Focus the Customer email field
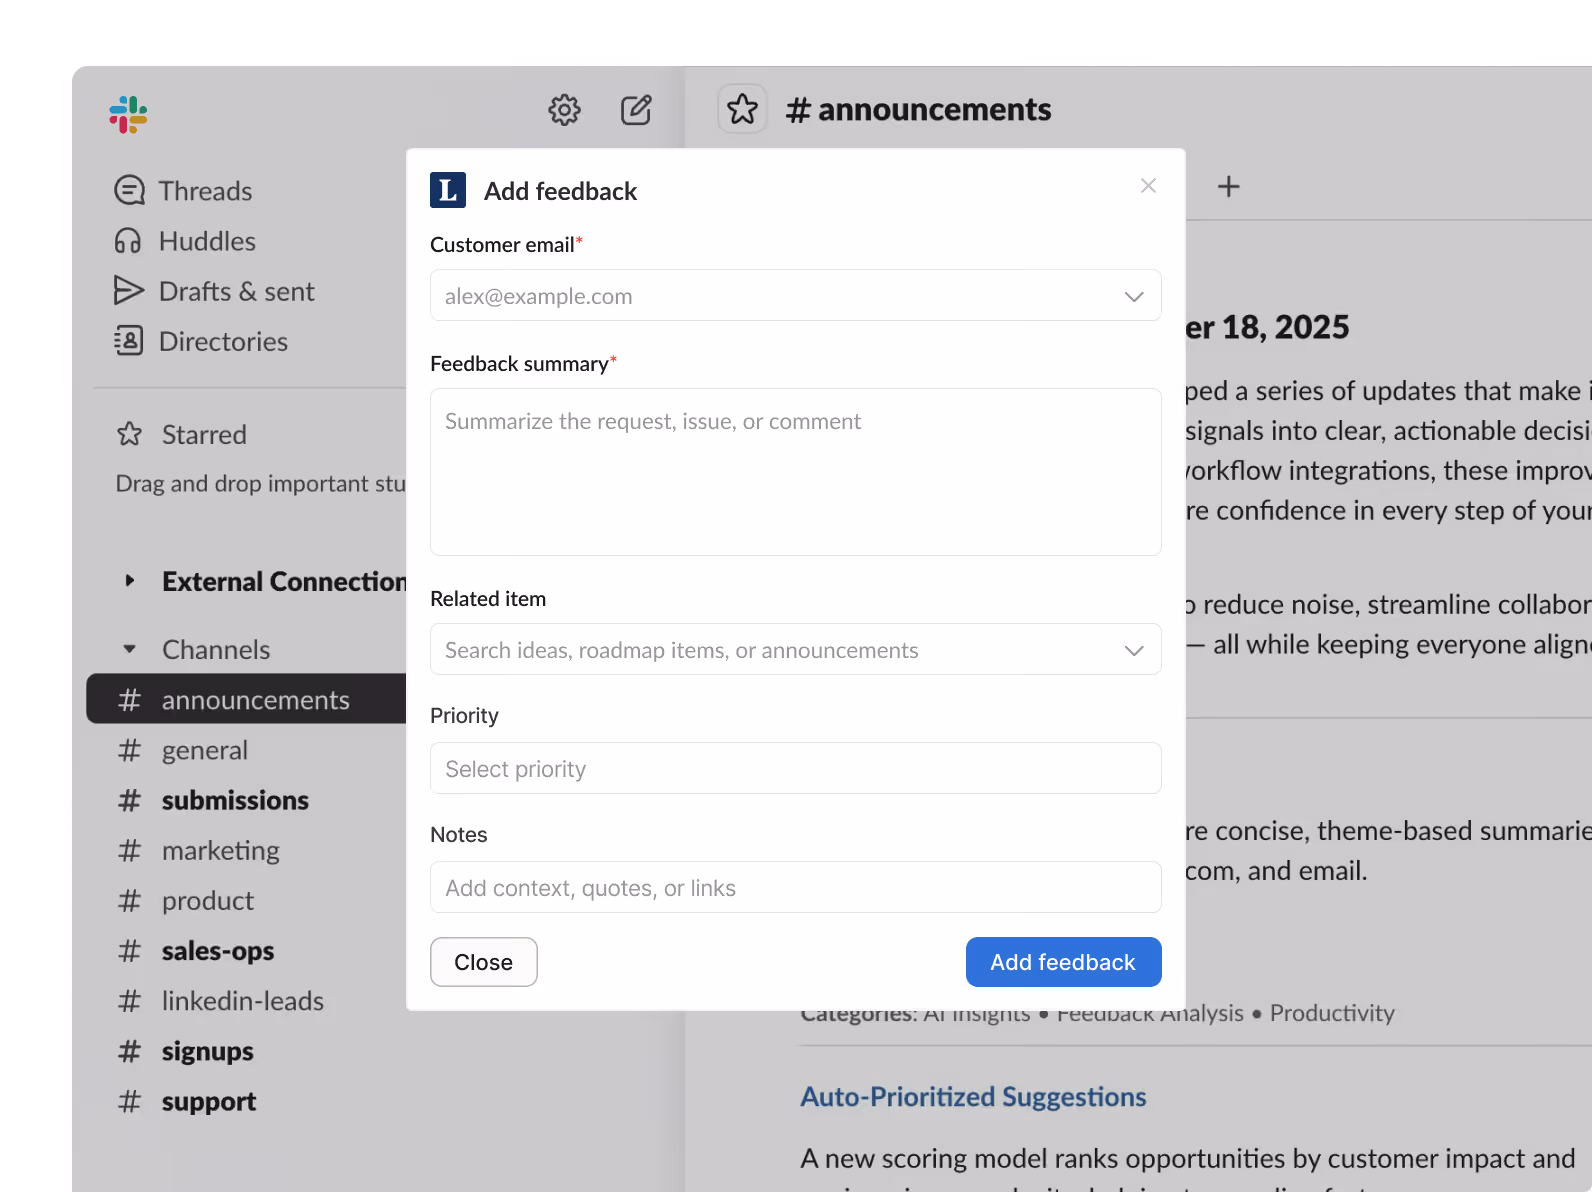1592x1192 pixels. [x=796, y=295]
